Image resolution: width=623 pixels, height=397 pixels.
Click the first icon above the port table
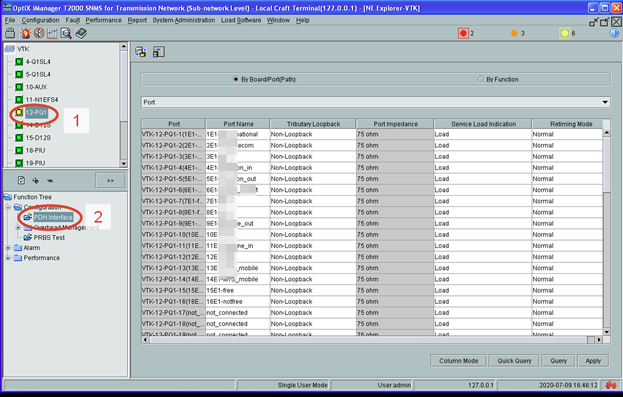pos(141,52)
